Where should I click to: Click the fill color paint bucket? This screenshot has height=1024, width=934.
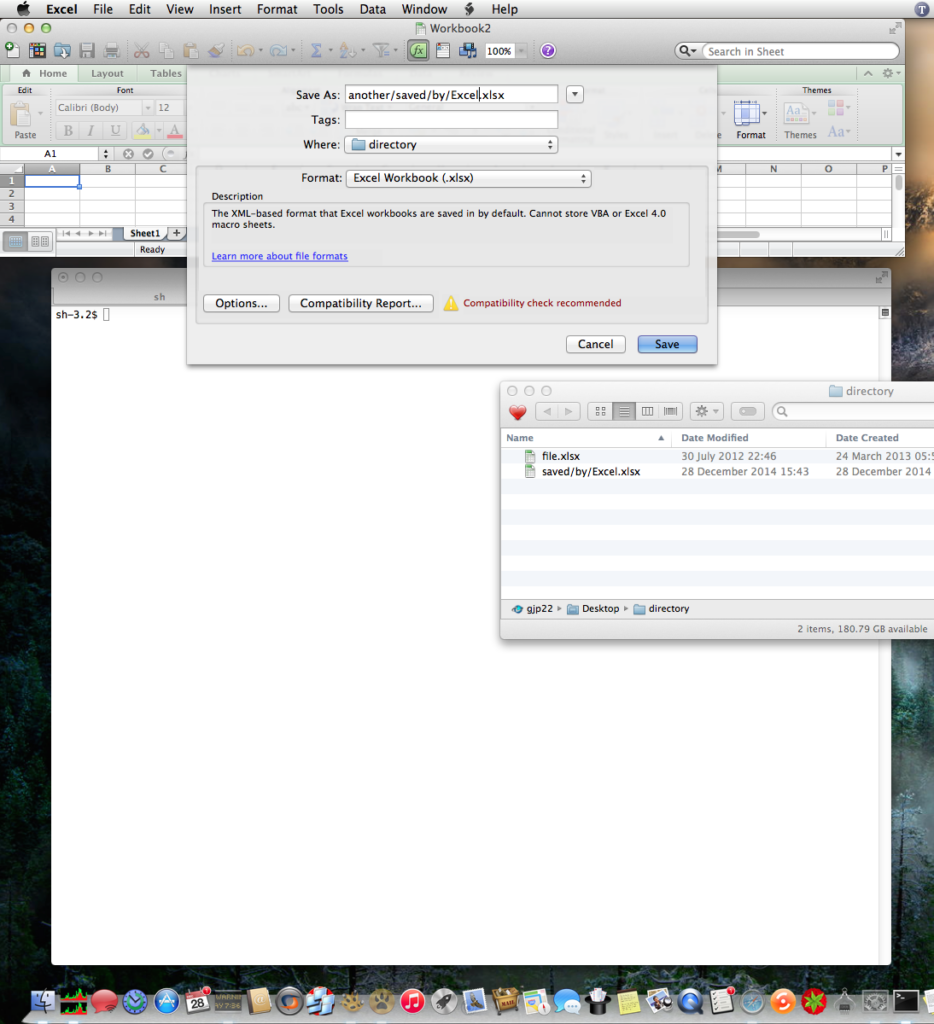[142, 131]
